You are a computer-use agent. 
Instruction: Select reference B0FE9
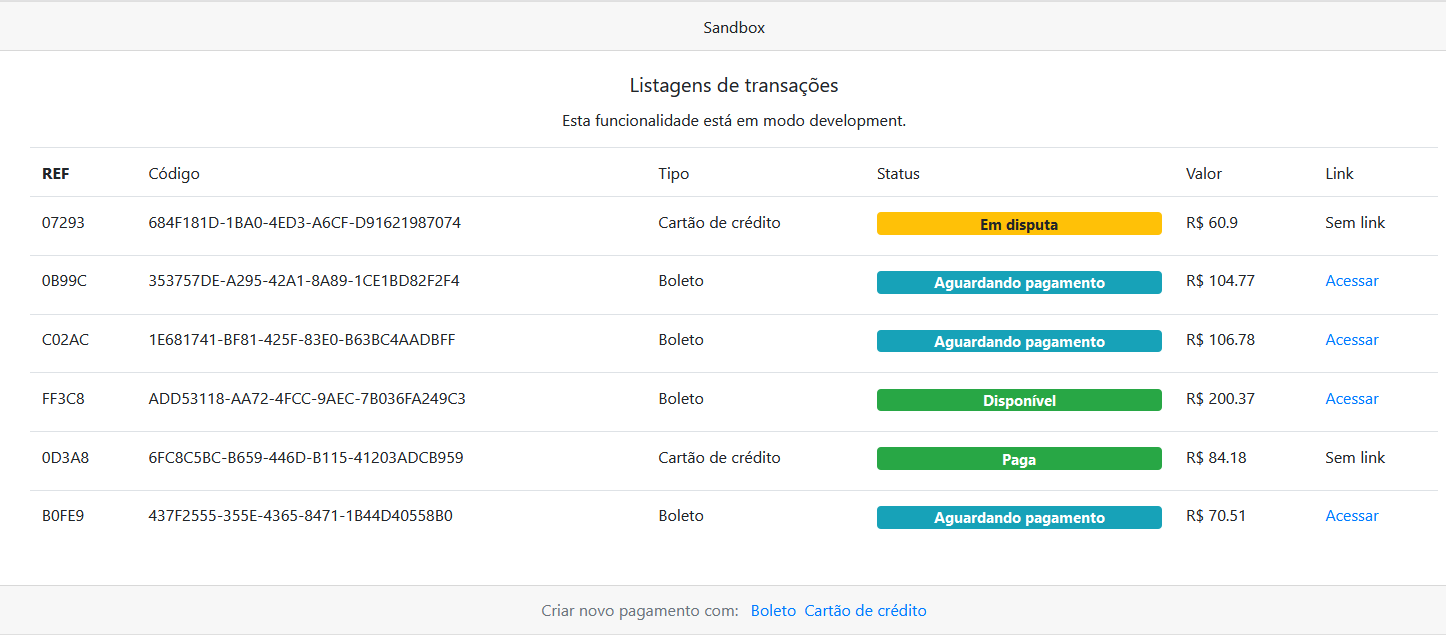pos(63,516)
